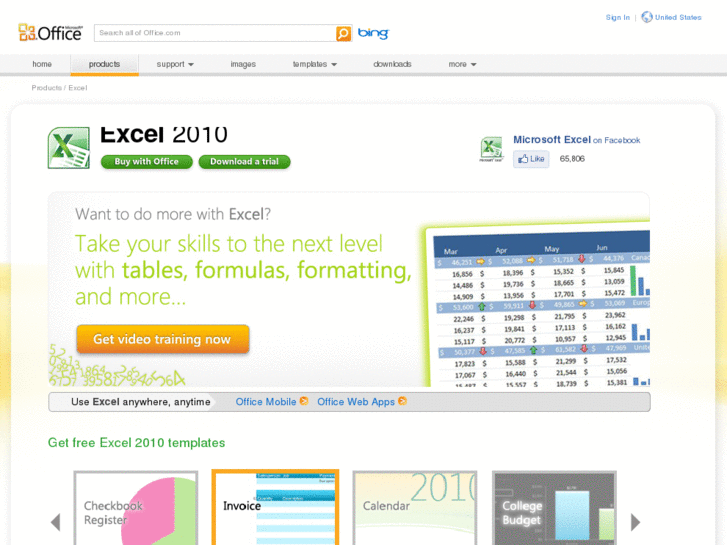Viewport: 727px width, 545px height.
Task: Open the Office Mobile link
Action: click(x=266, y=402)
